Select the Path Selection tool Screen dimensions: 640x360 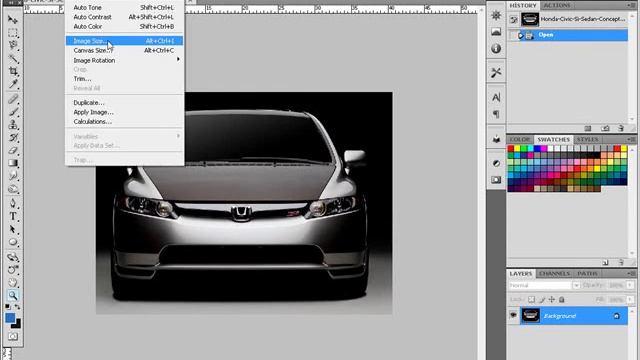pos(13,229)
